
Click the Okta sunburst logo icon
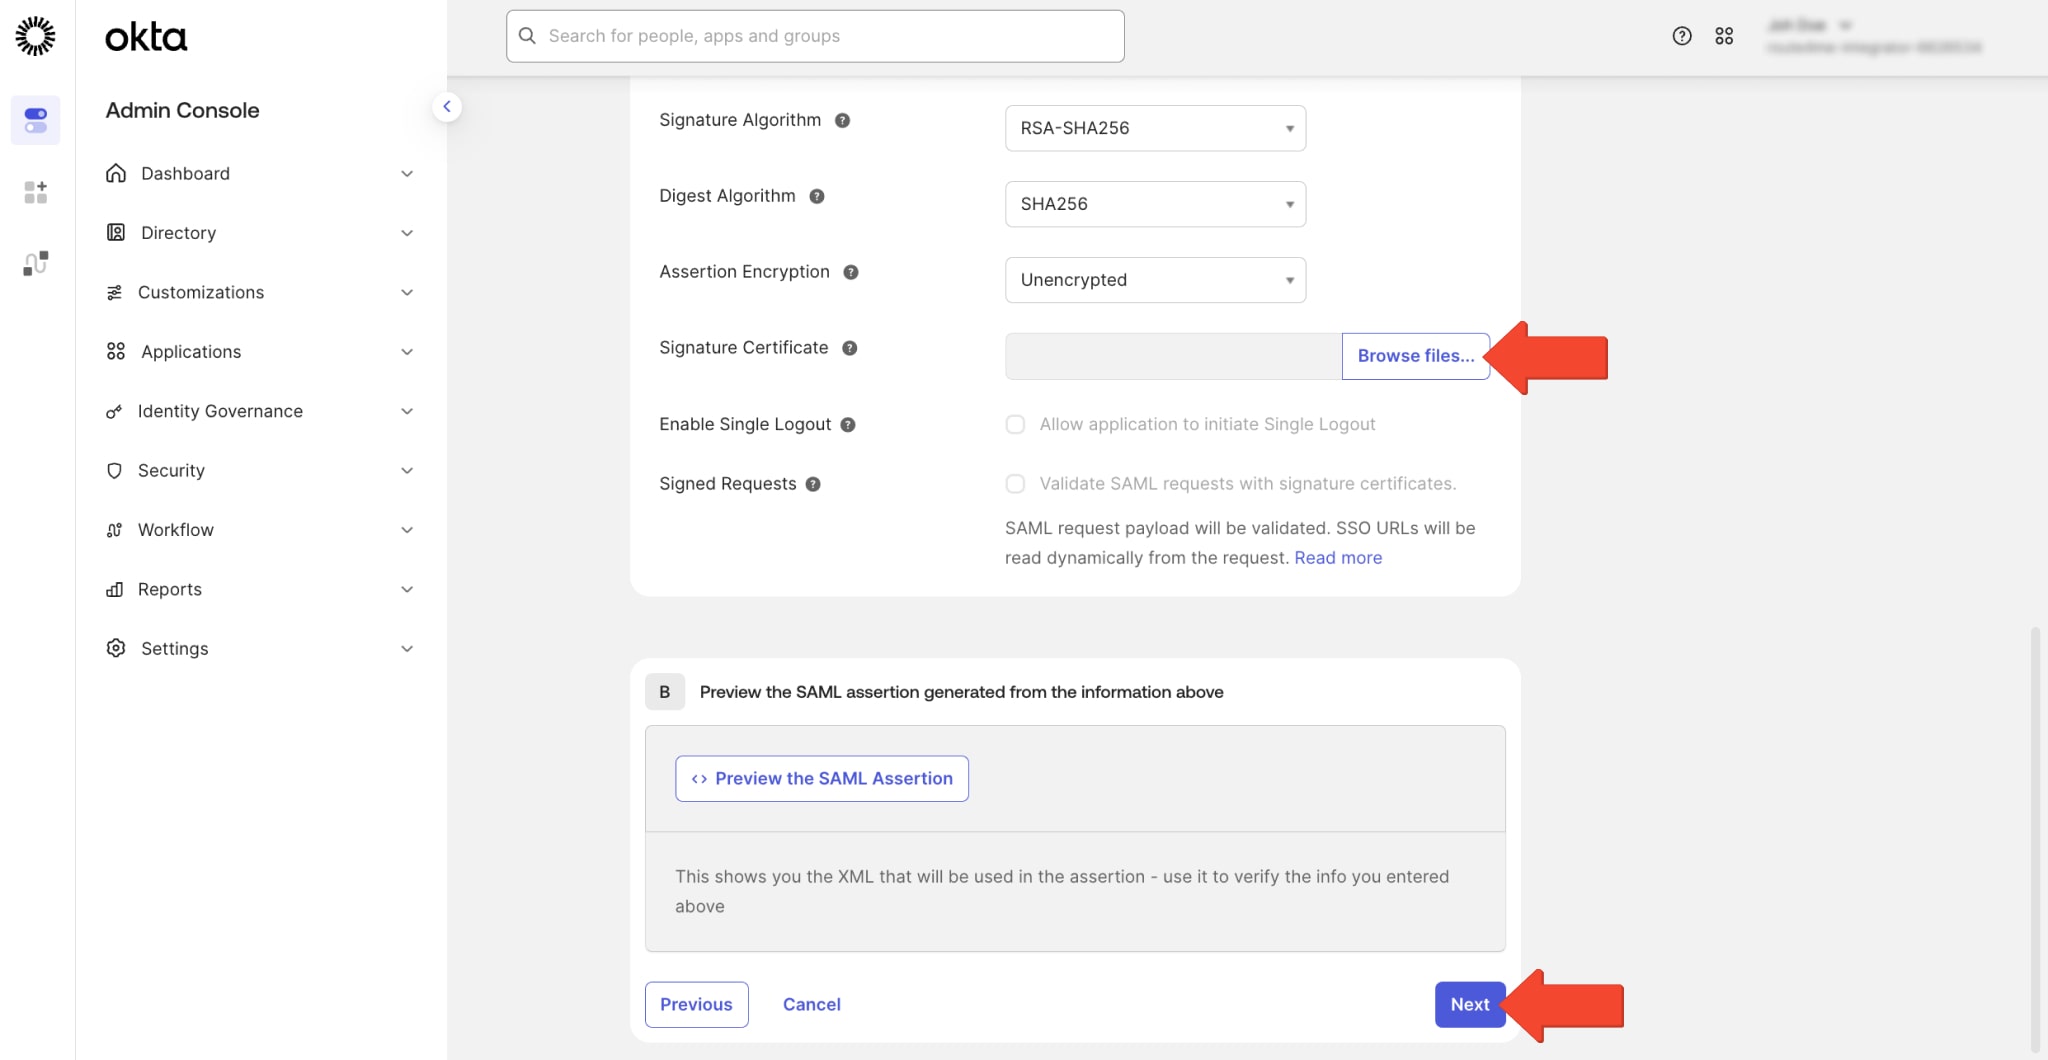tap(36, 36)
